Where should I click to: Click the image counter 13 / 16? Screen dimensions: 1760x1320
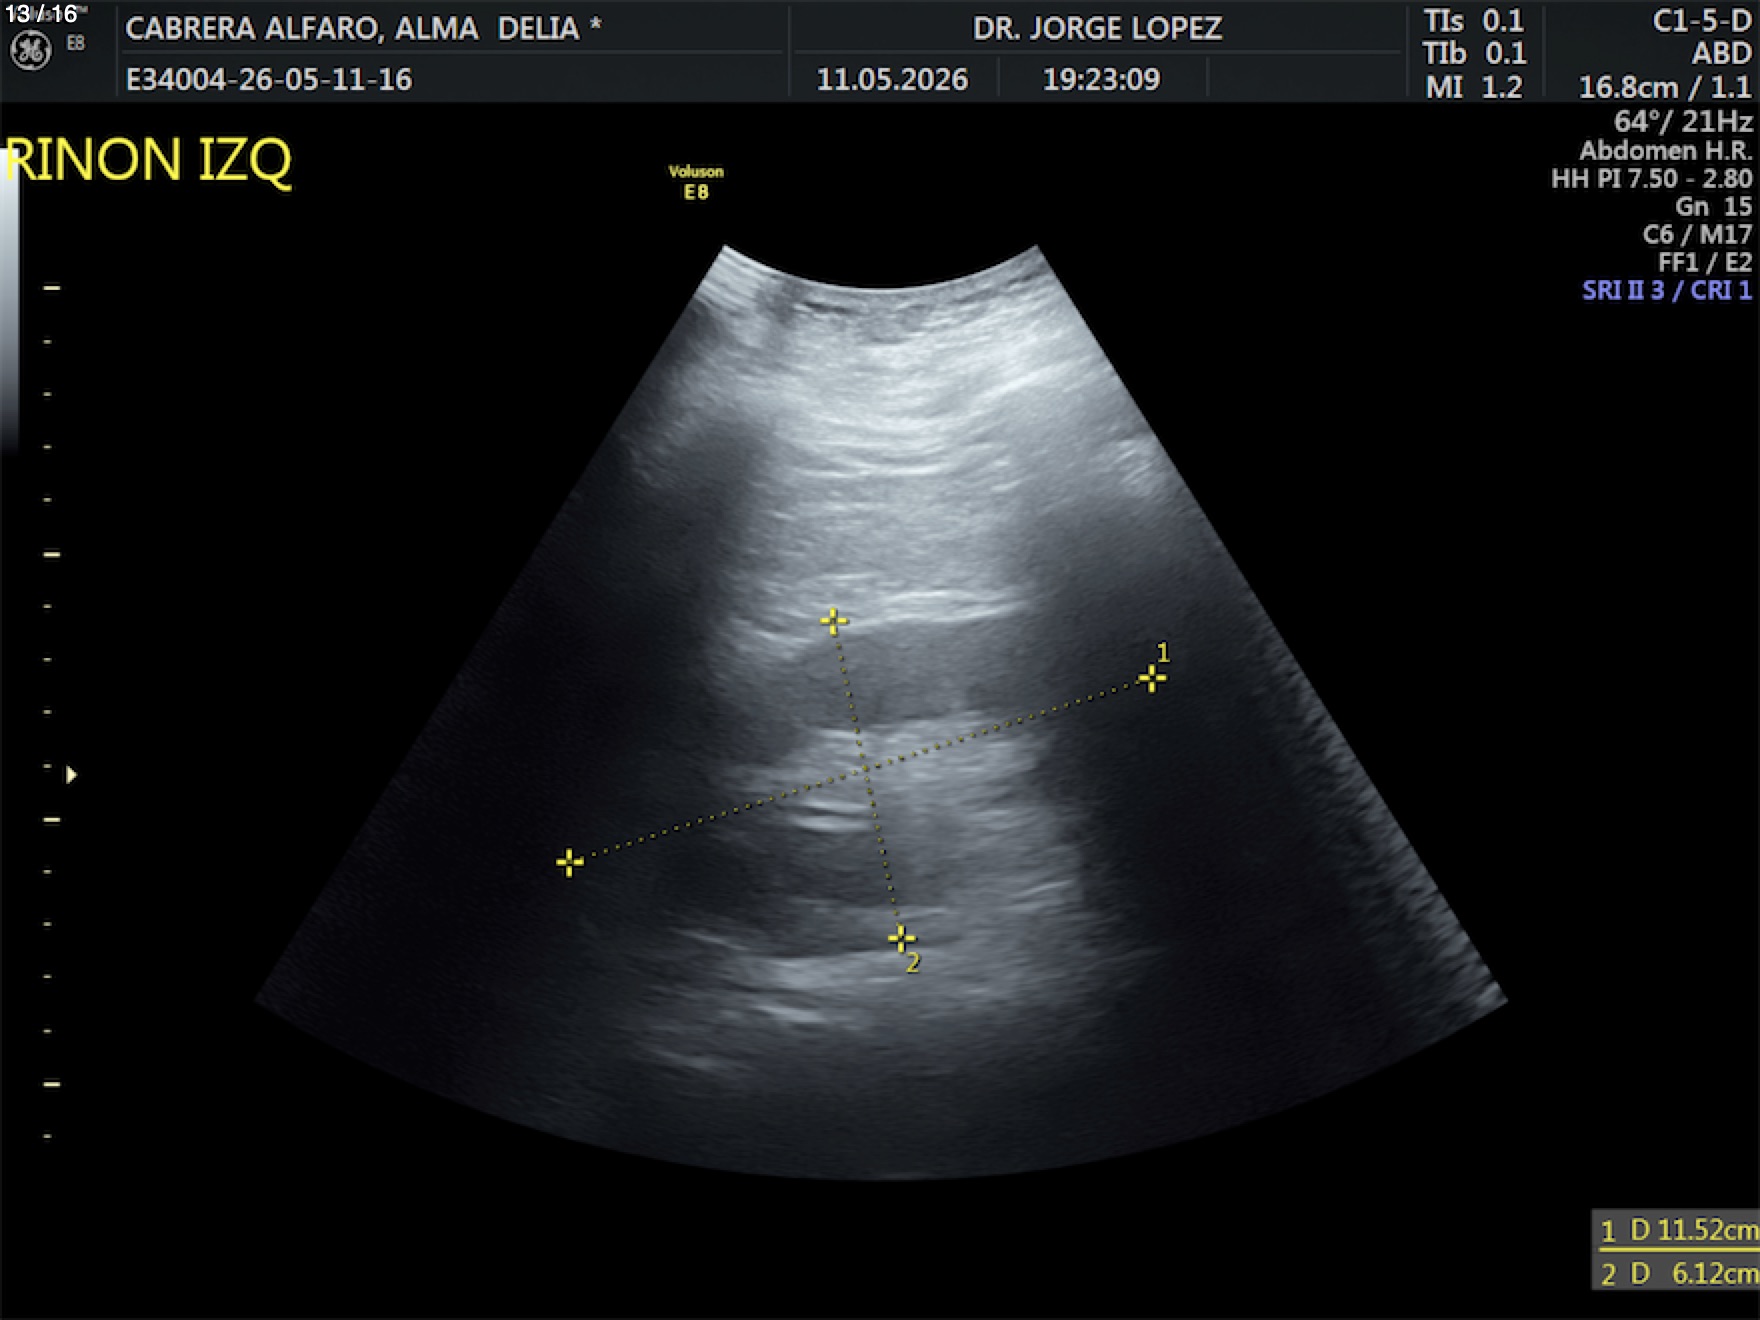[x=41, y=14]
